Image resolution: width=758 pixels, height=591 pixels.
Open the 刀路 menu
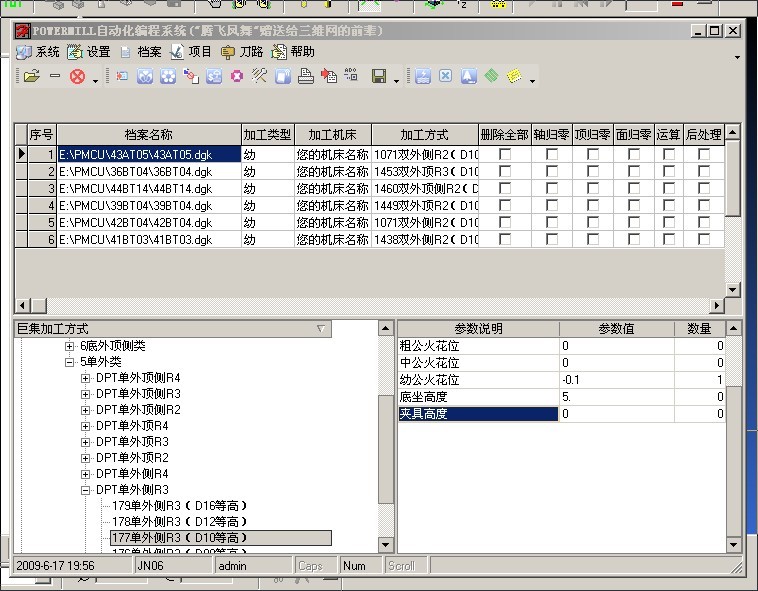[242, 52]
